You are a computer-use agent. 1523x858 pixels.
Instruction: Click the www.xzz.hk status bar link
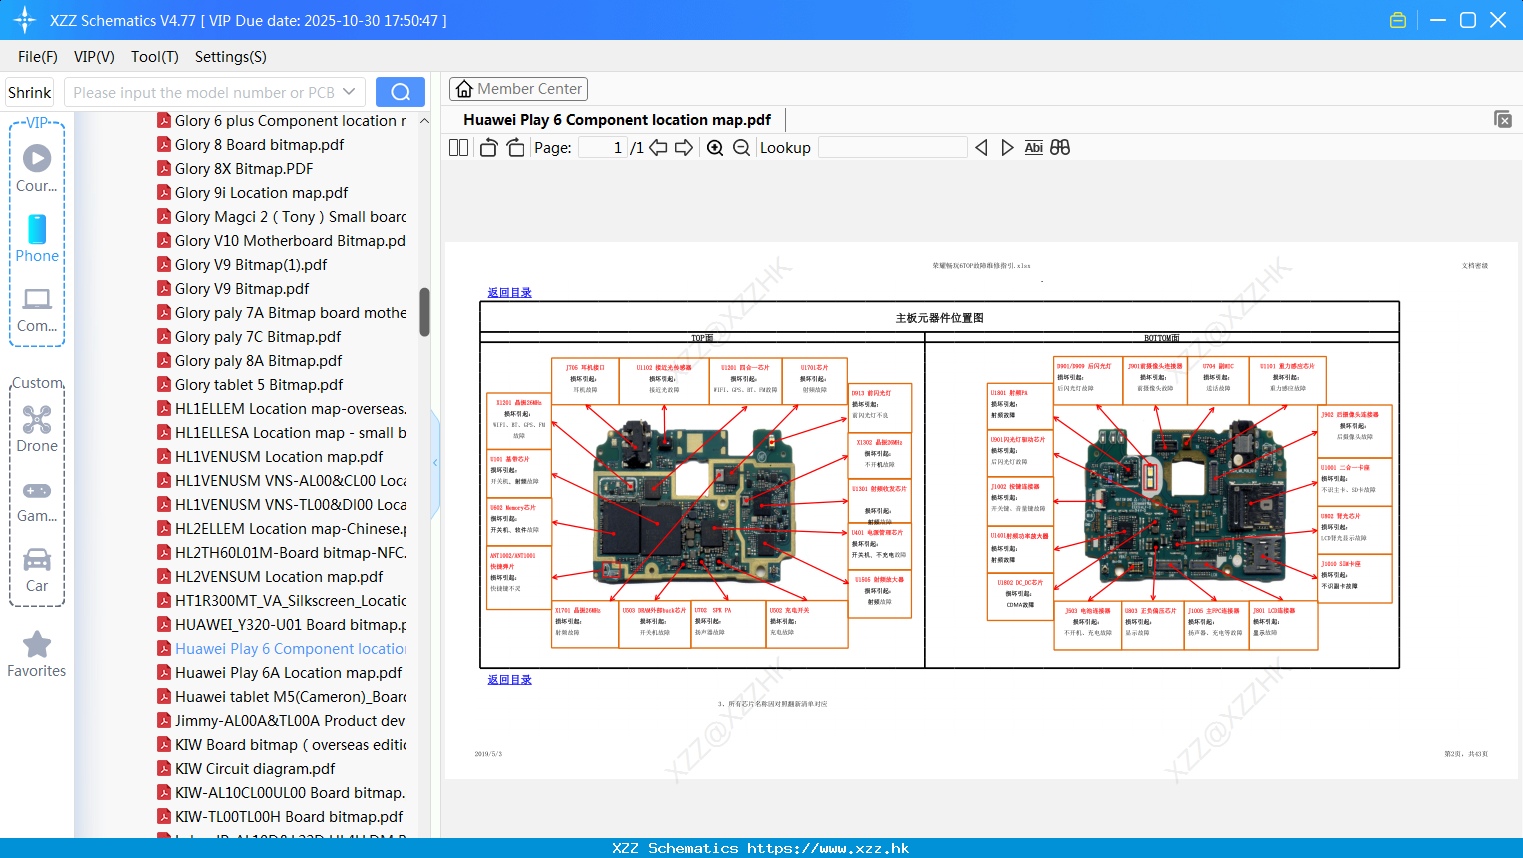coord(828,848)
